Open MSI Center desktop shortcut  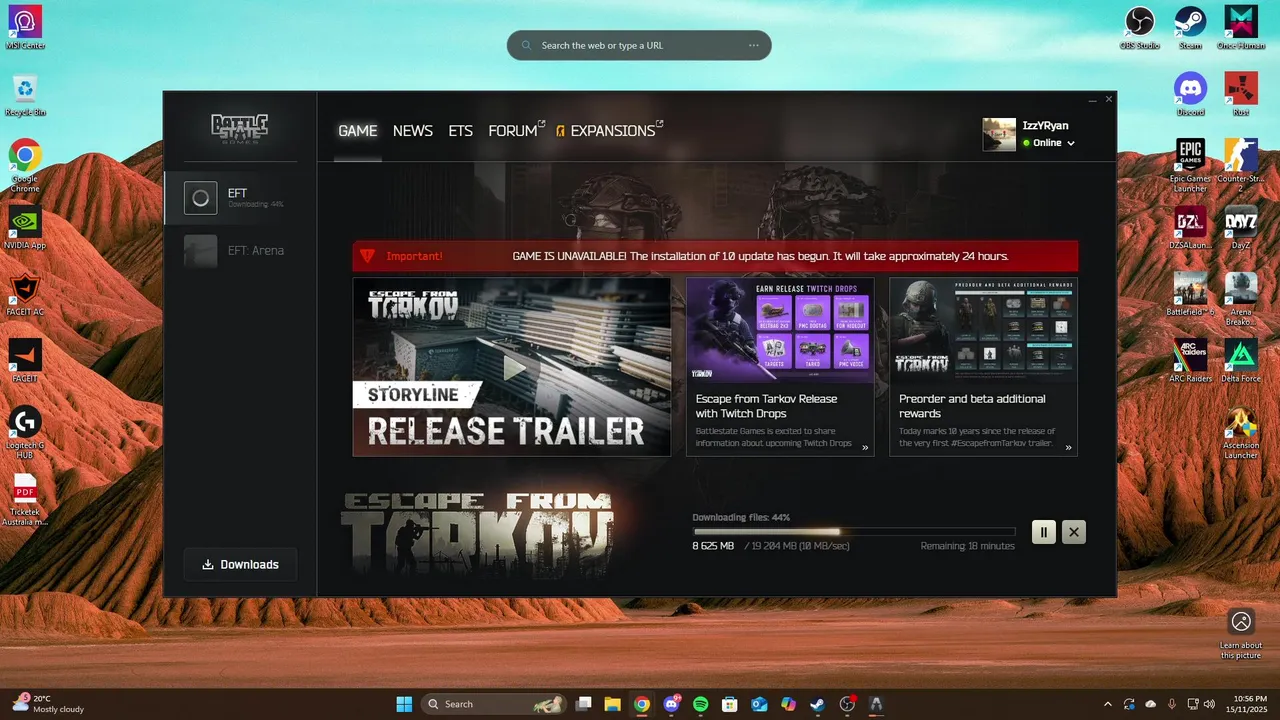(x=25, y=28)
